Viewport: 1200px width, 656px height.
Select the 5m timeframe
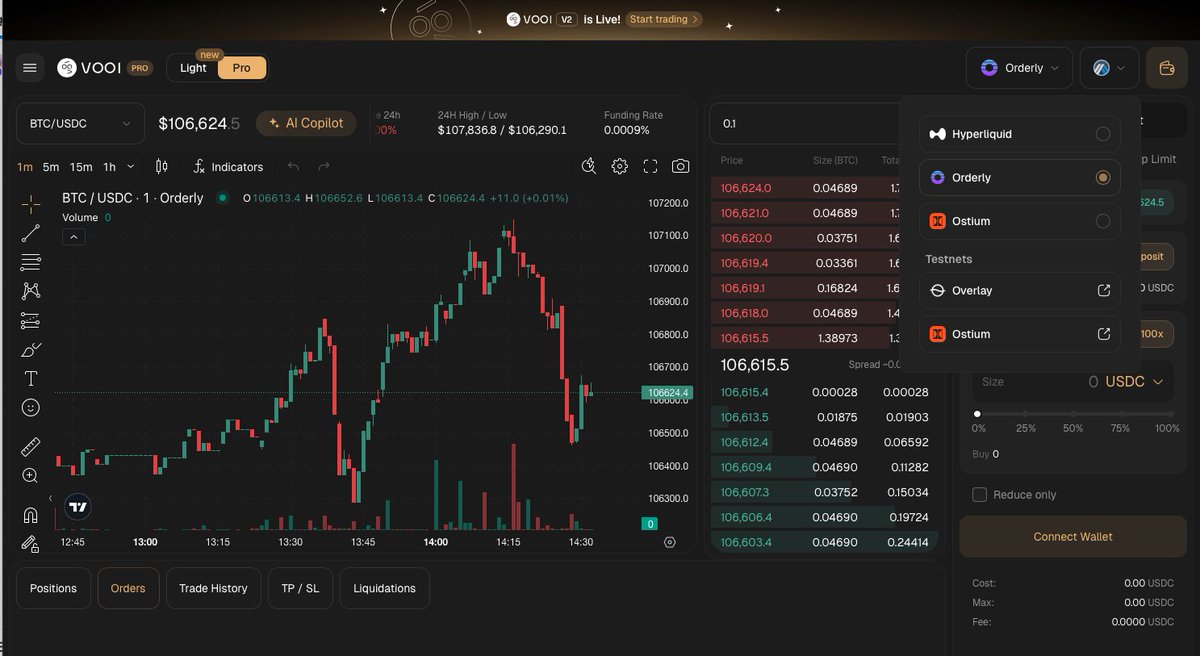(x=51, y=167)
